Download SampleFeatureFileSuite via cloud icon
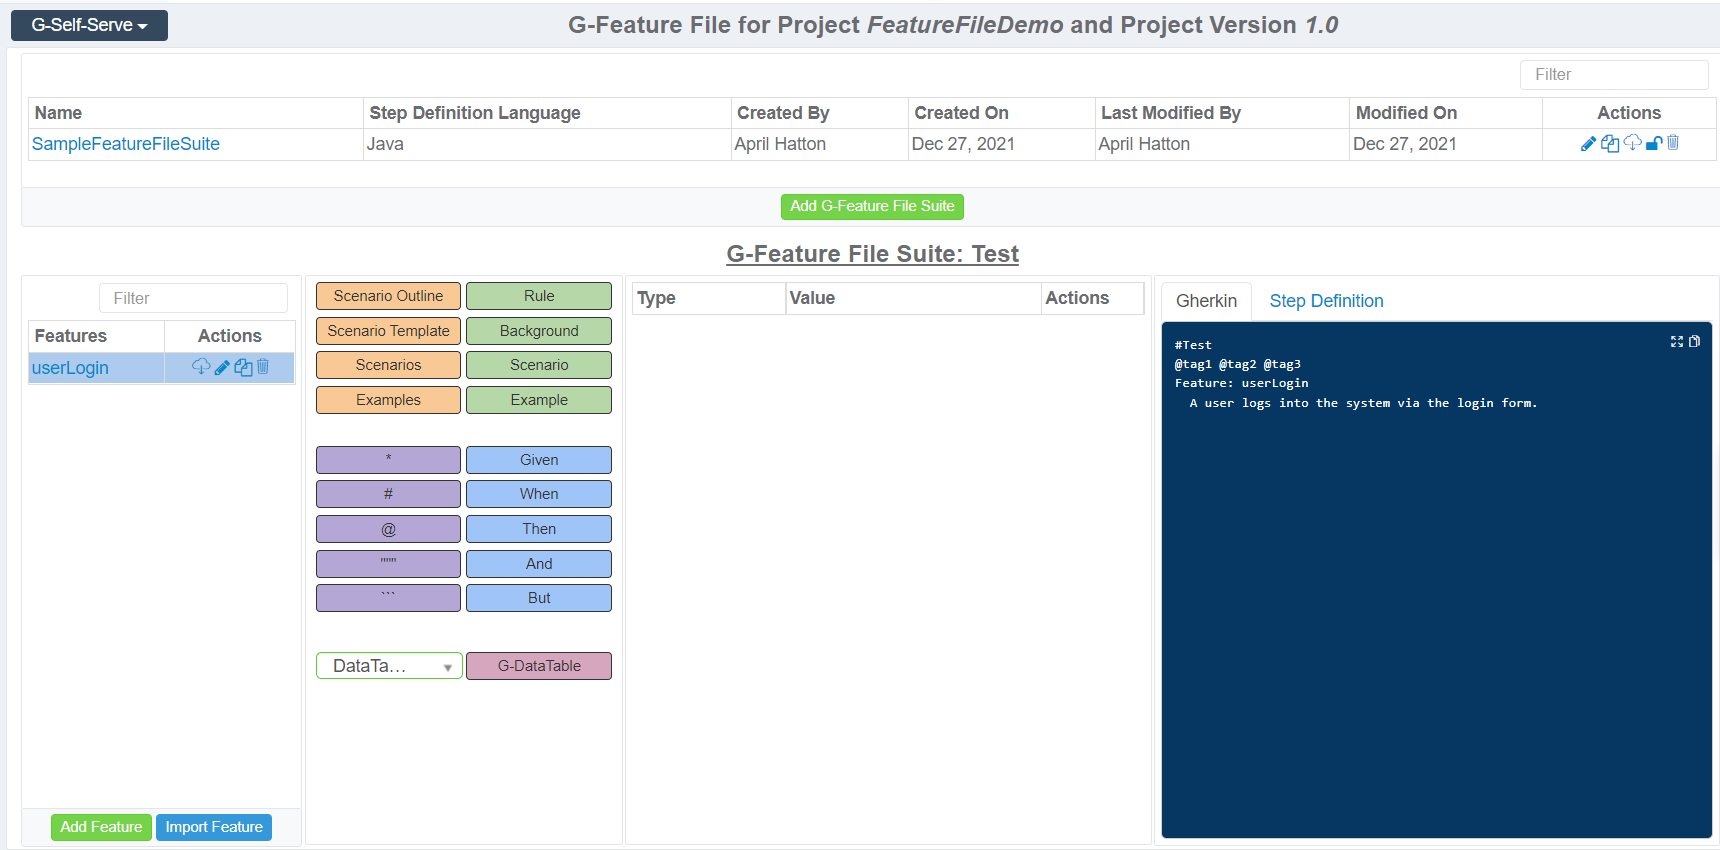 pyautogui.click(x=1632, y=143)
